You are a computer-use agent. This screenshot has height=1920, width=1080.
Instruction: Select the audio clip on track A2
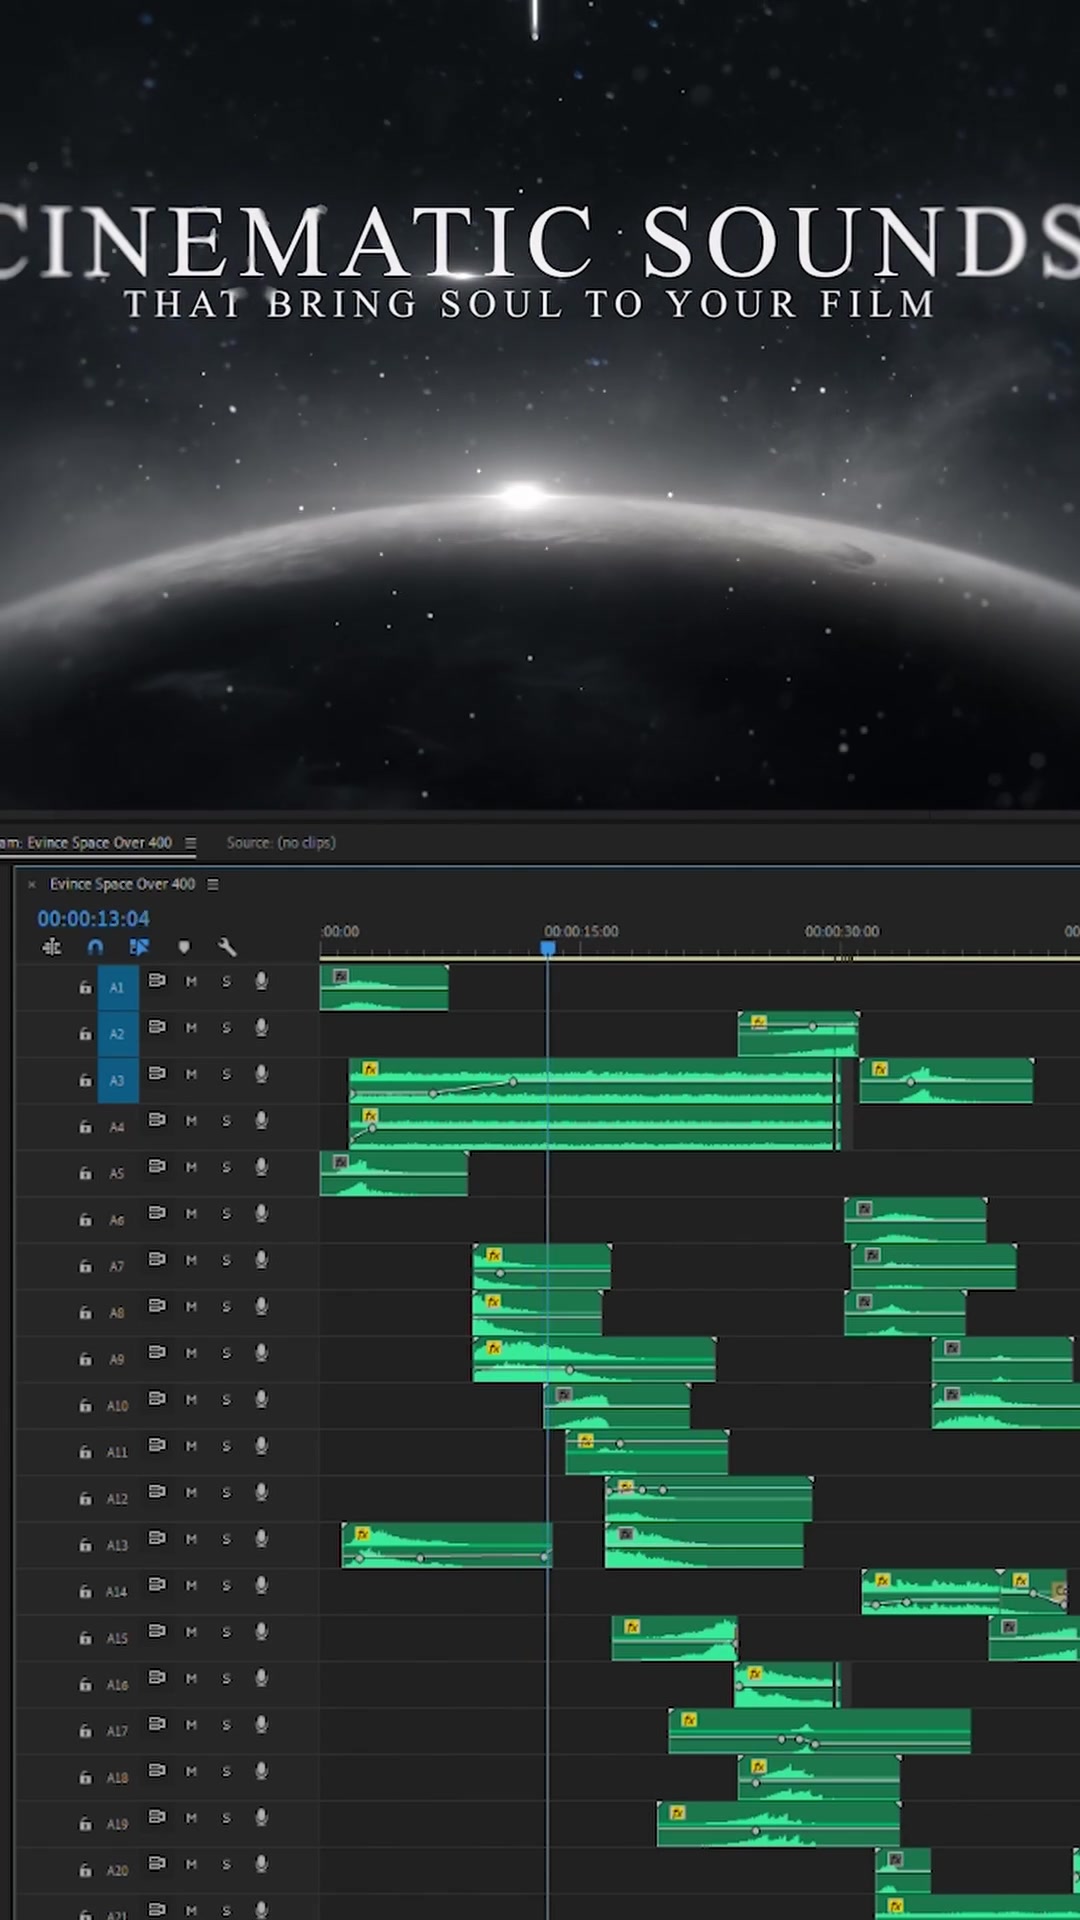coord(798,1034)
